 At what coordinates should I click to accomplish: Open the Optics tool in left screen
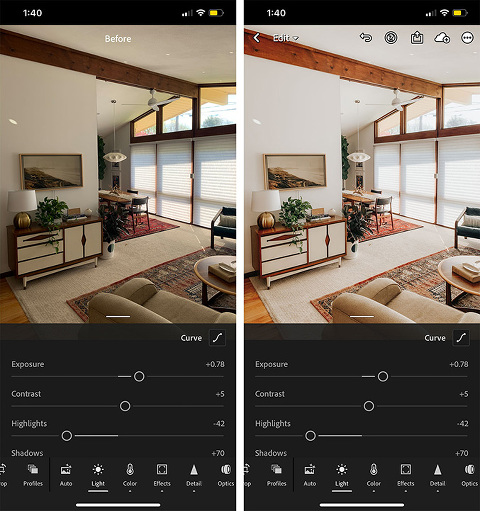(x=226, y=475)
